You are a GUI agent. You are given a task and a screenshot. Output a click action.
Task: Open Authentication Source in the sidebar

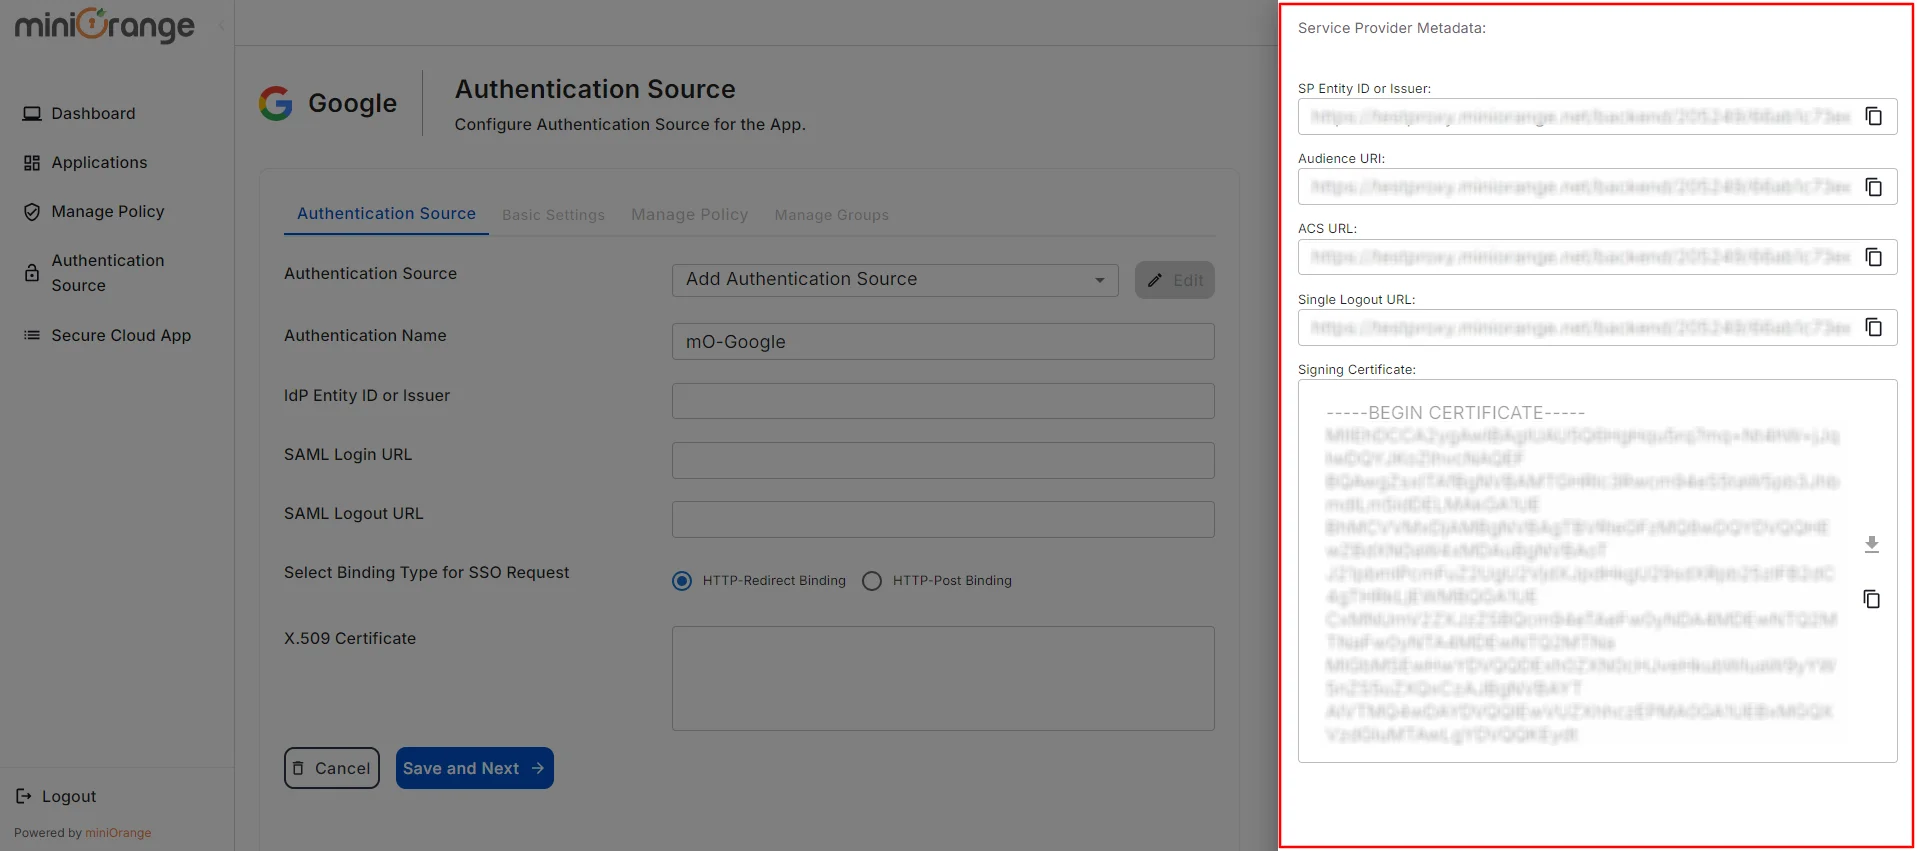click(108, 273)
